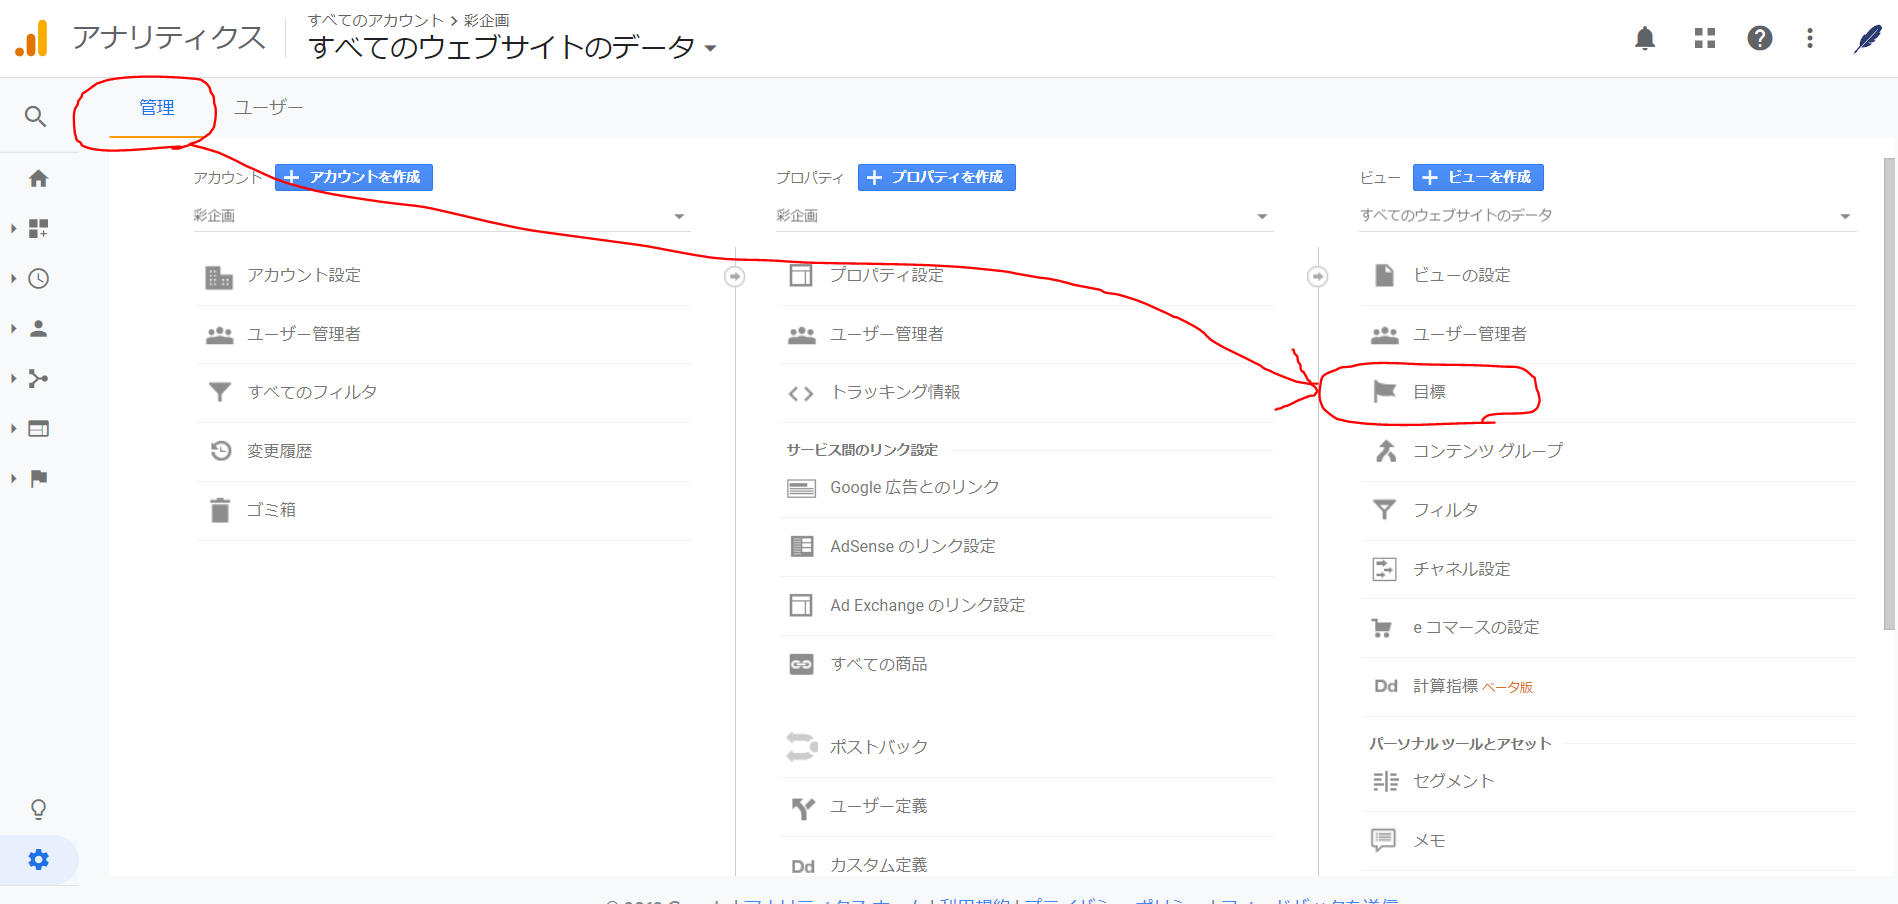Screen dimensions: 1898x904
Task: Open Conversions flag icon in the sidebar
Action: pyautogui.click(x=38, y=478)
